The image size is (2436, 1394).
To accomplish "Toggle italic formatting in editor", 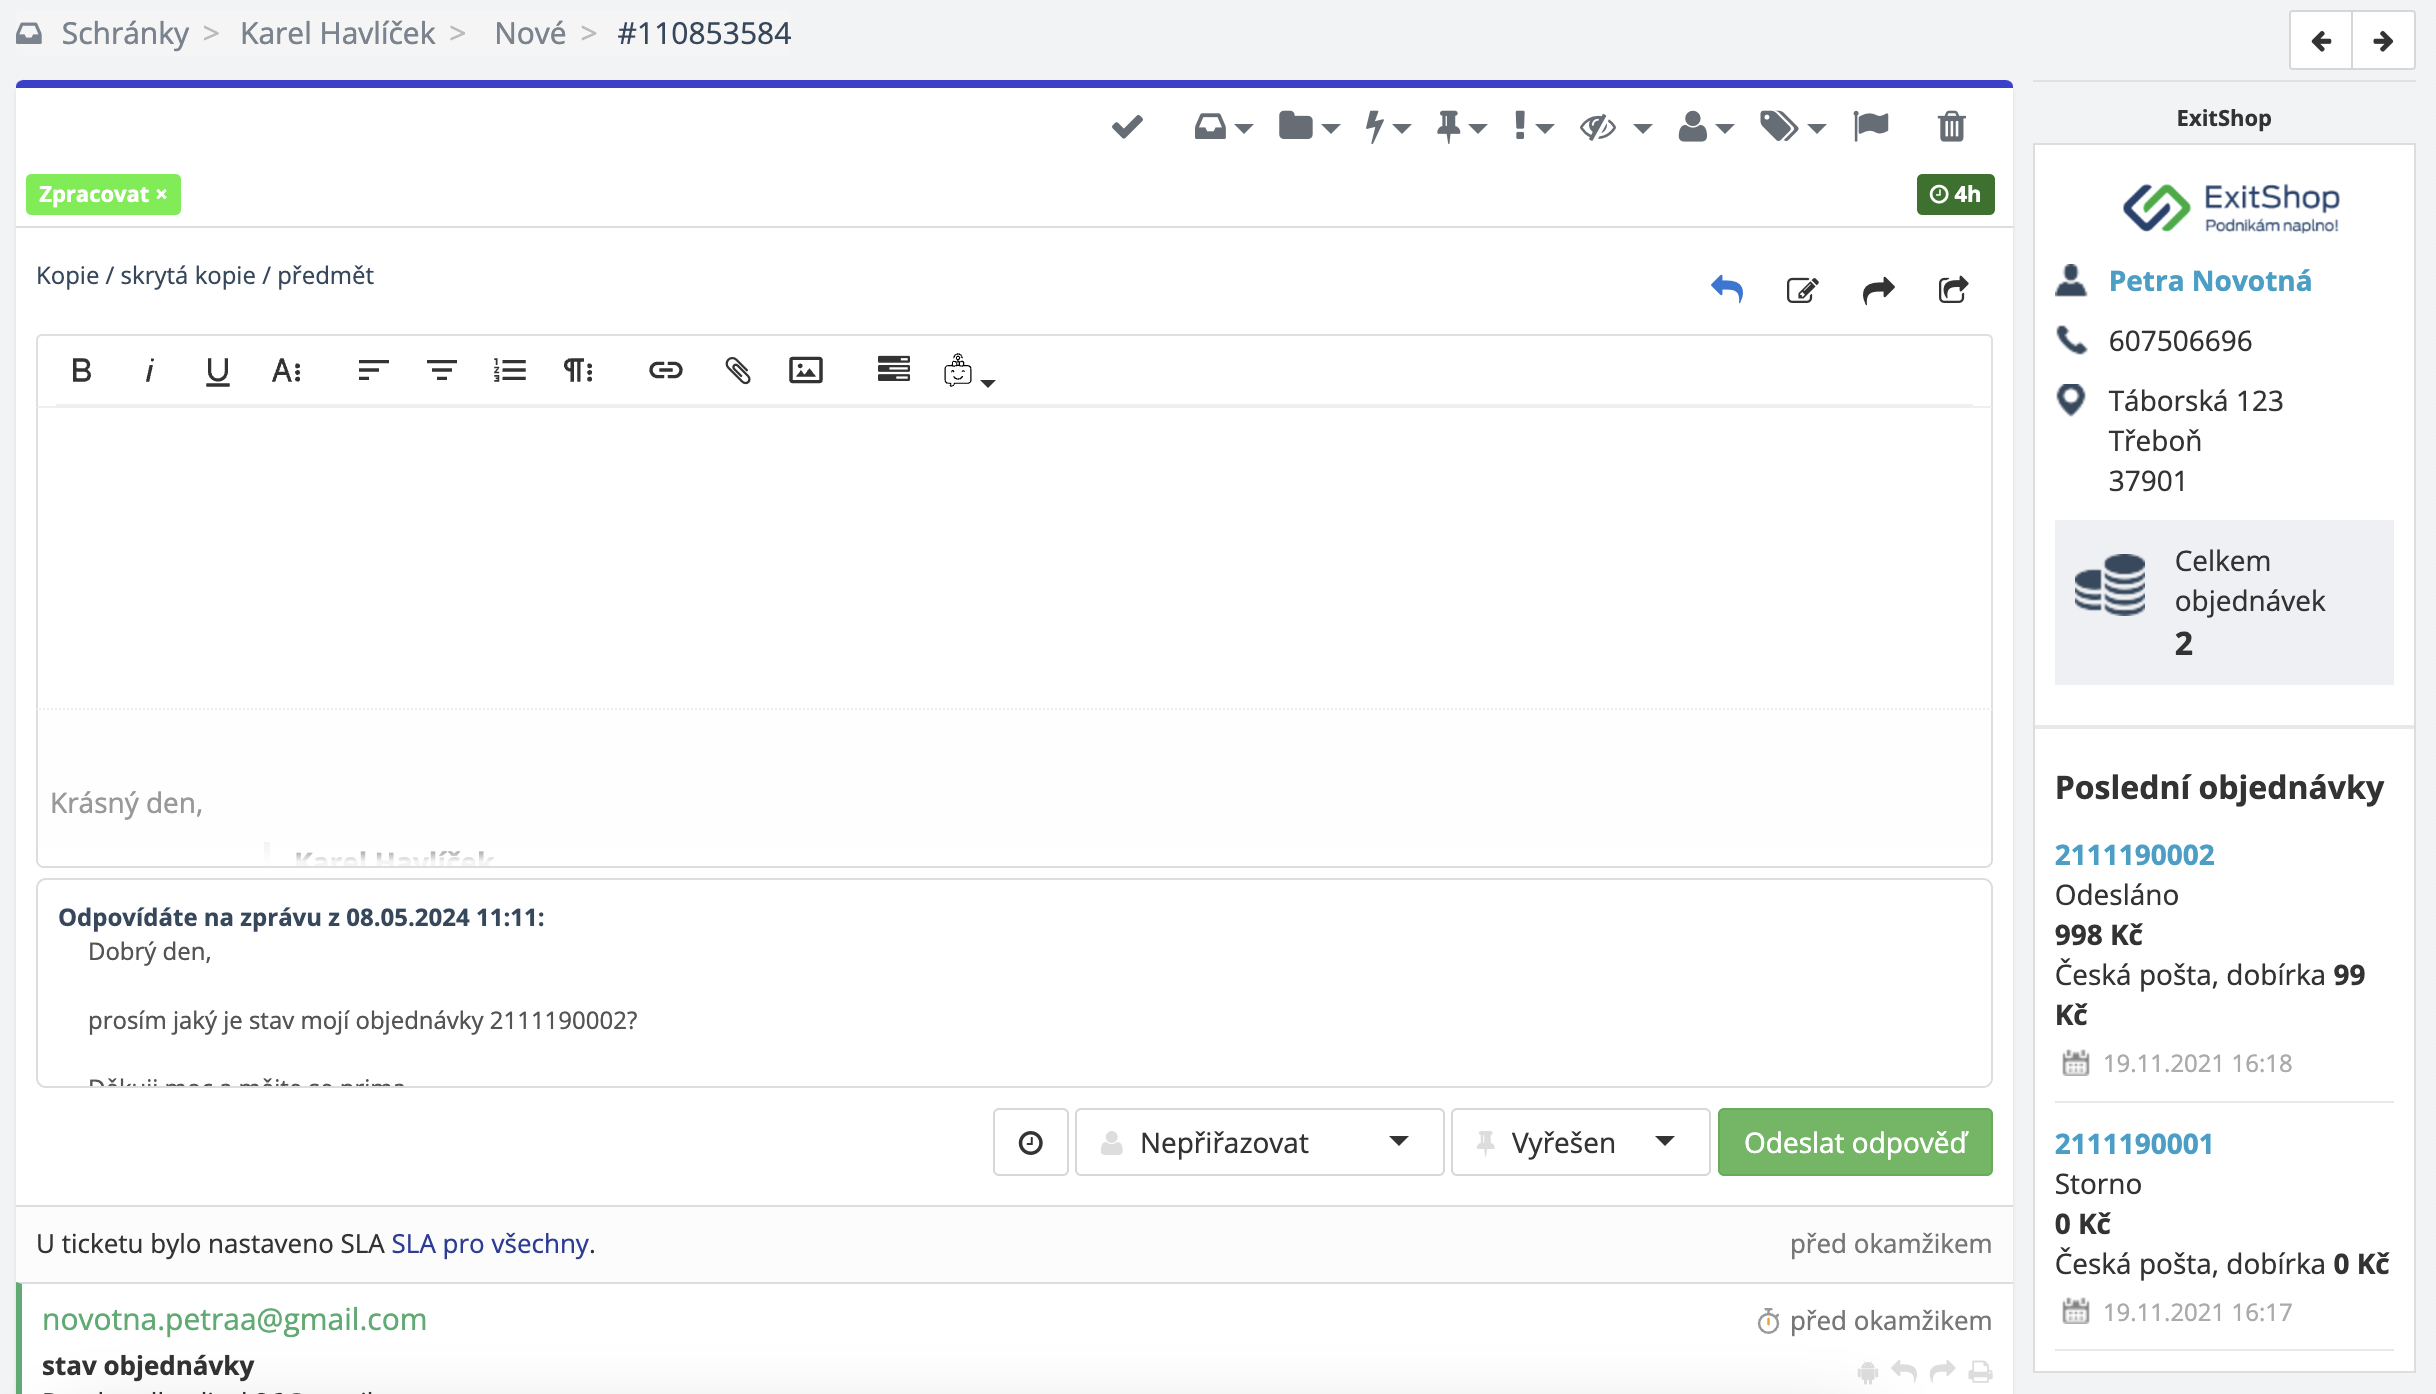I will [149, 371].
